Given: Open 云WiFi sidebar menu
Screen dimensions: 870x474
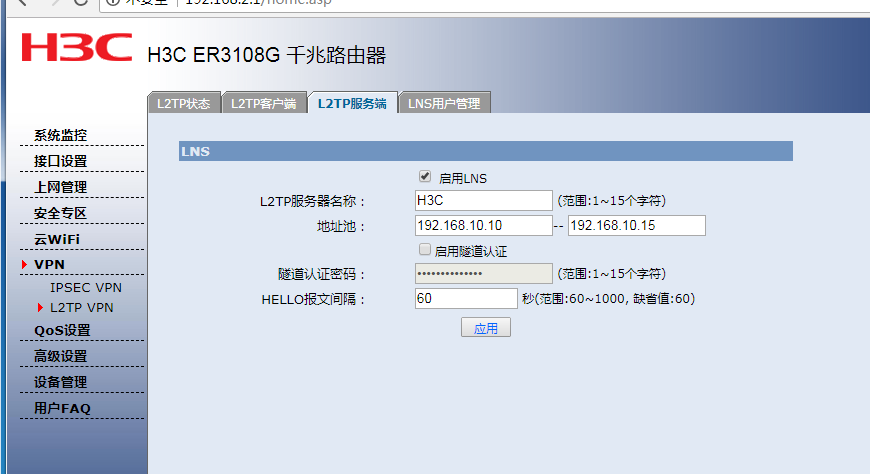Looking at the screenshot, I should click(x=57, y=239).
